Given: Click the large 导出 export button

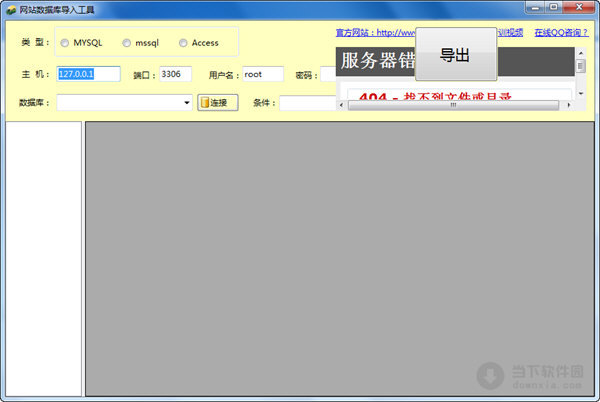Looking at the screenshot, I should coord(455,56).
